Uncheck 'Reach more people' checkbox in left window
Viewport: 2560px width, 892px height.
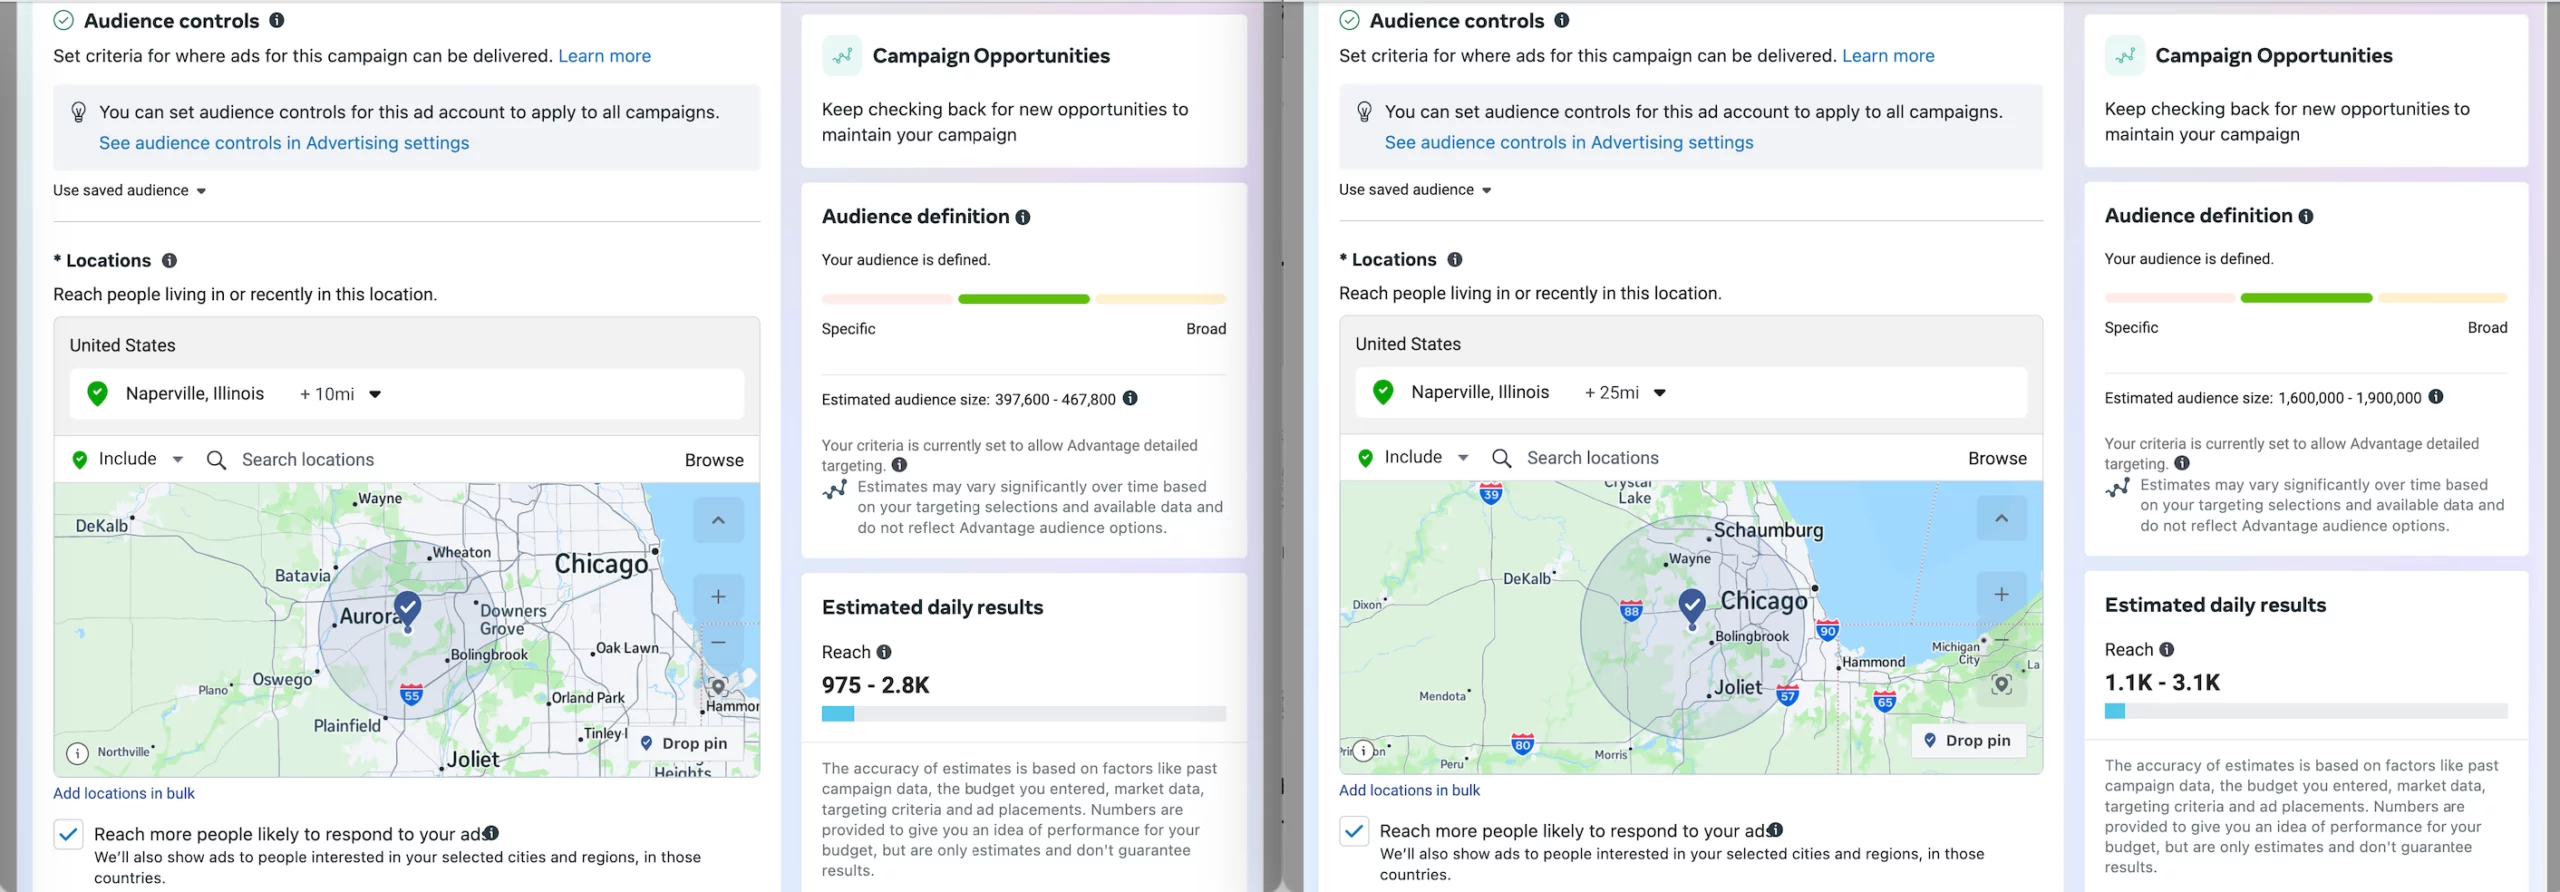click(x=68, y=834)
